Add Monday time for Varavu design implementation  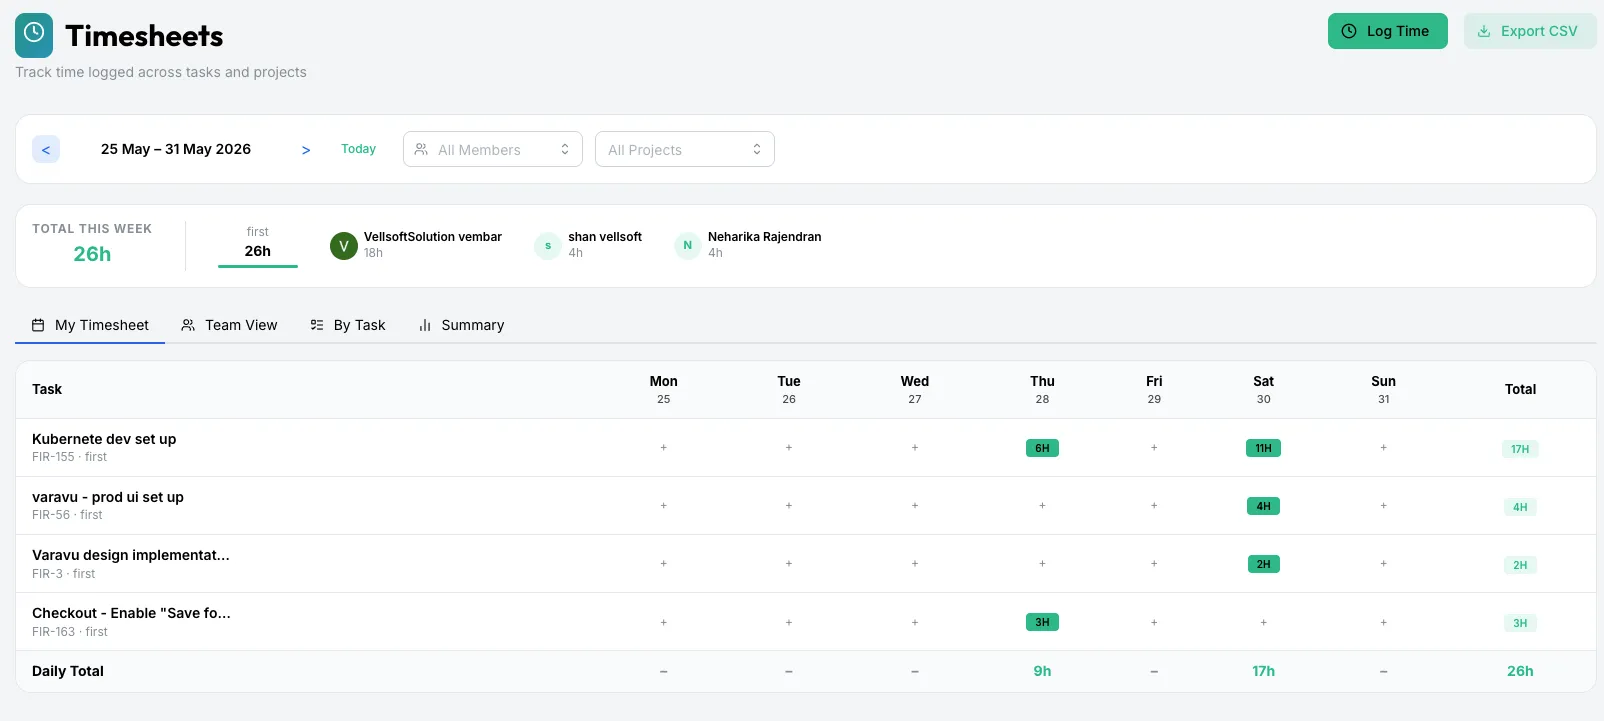[x=664, y=564]
